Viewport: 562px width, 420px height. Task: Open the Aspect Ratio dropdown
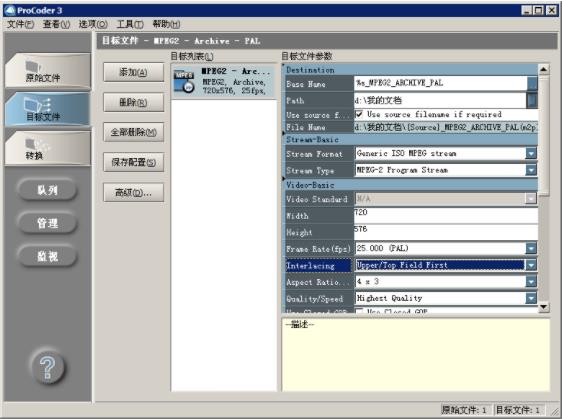531,281
